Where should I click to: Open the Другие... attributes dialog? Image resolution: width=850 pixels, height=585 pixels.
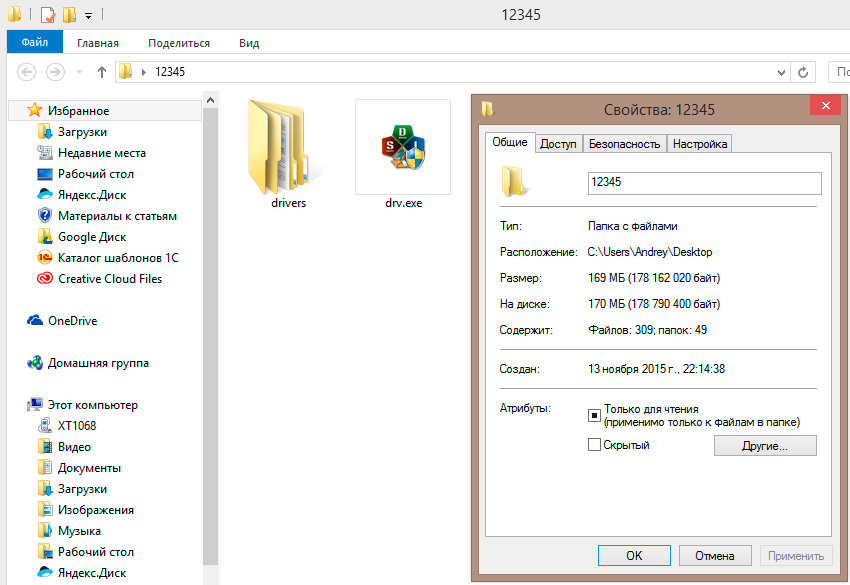765,446
